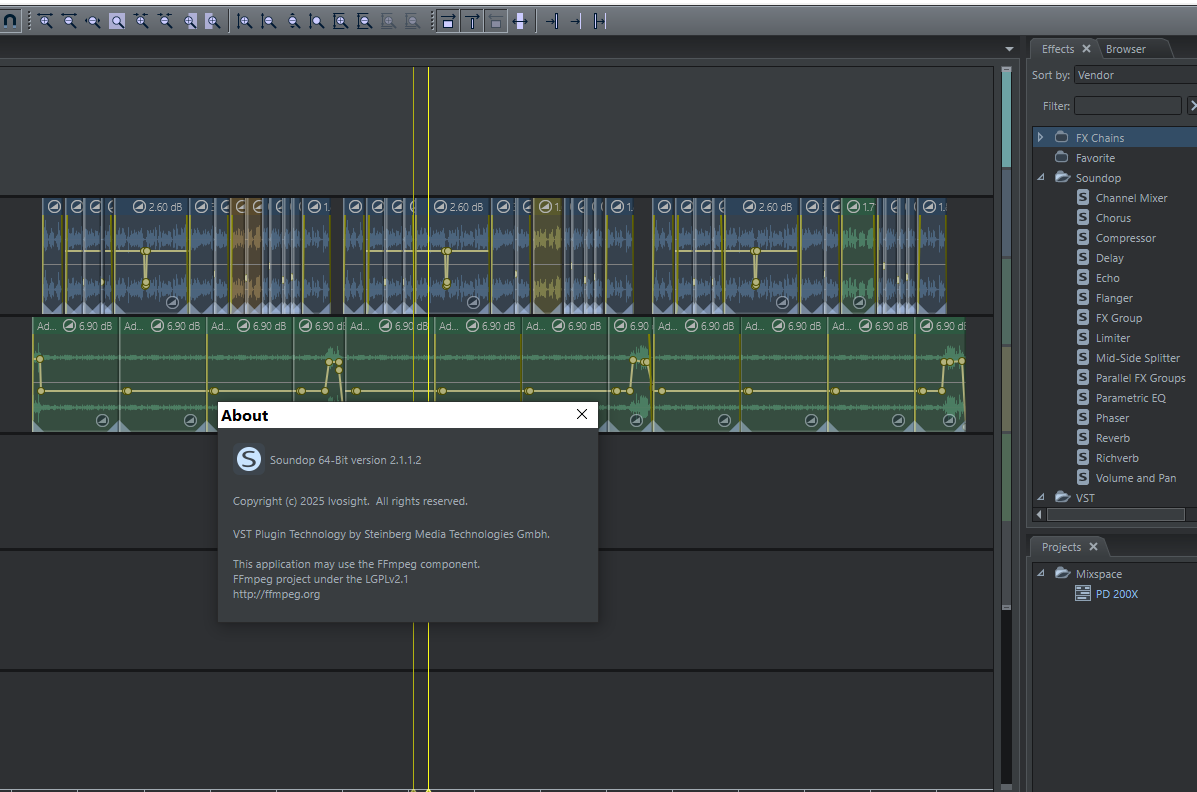
Task: Click the first horizontal zoom in icon
Action: tap(45, 20)
